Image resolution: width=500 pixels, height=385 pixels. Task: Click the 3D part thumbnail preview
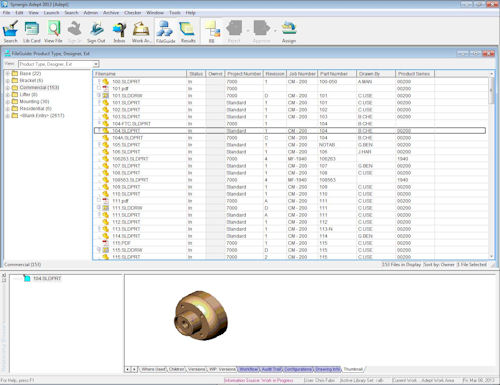pyautogui.click(x=201, y=315)
